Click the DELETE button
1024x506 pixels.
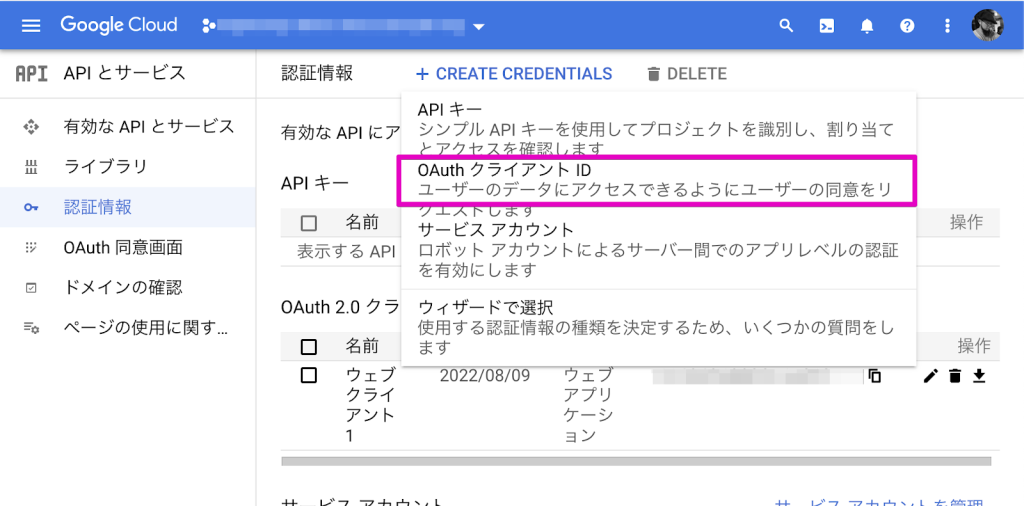[x=686, y=74]
